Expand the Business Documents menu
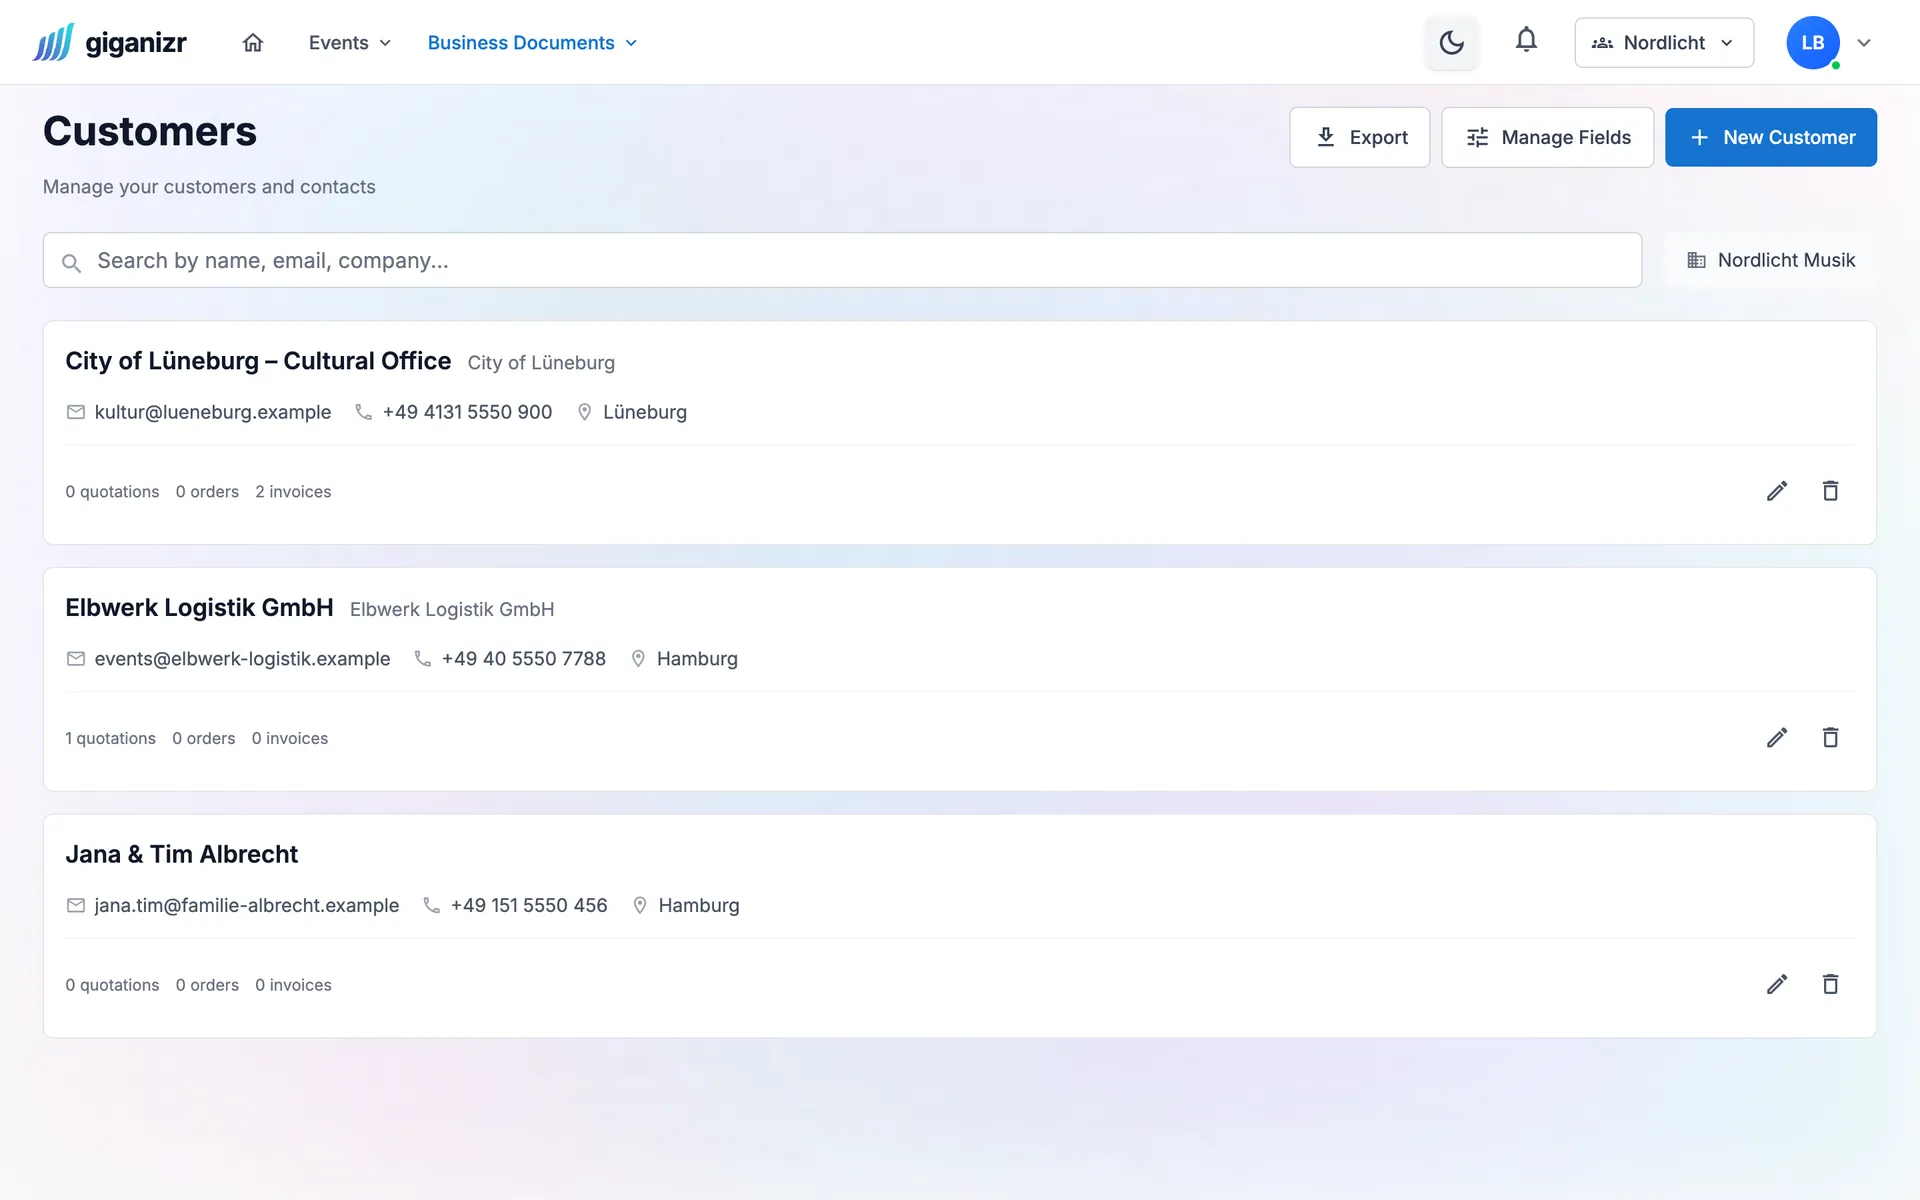The width and height of the screenshot is (1920, 1200). [x=532, y=42]
